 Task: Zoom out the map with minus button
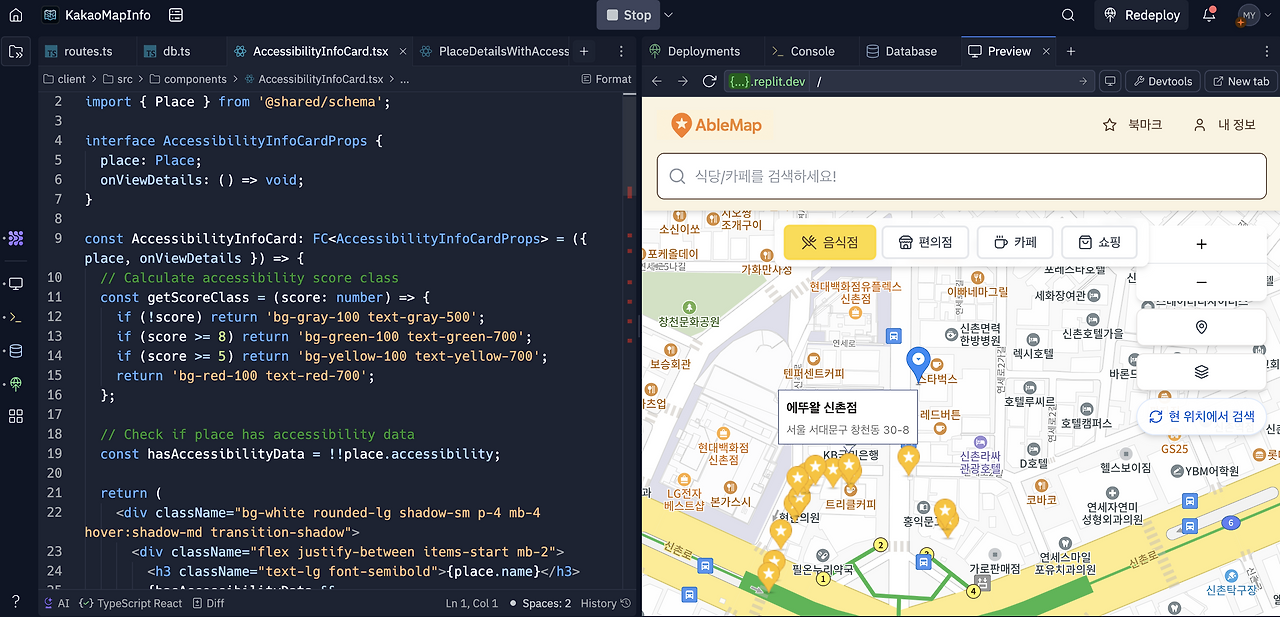point(1201,282)
